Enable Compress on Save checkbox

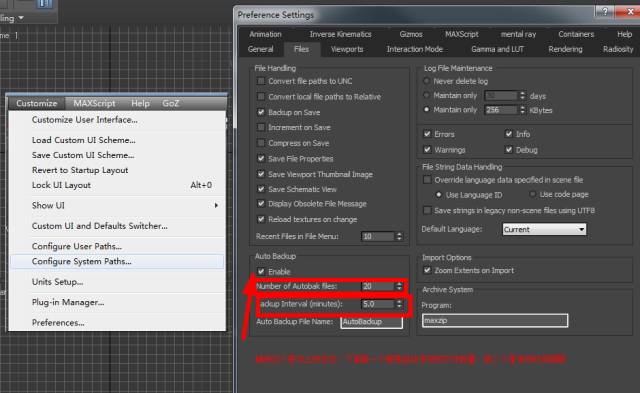[261, 143]
